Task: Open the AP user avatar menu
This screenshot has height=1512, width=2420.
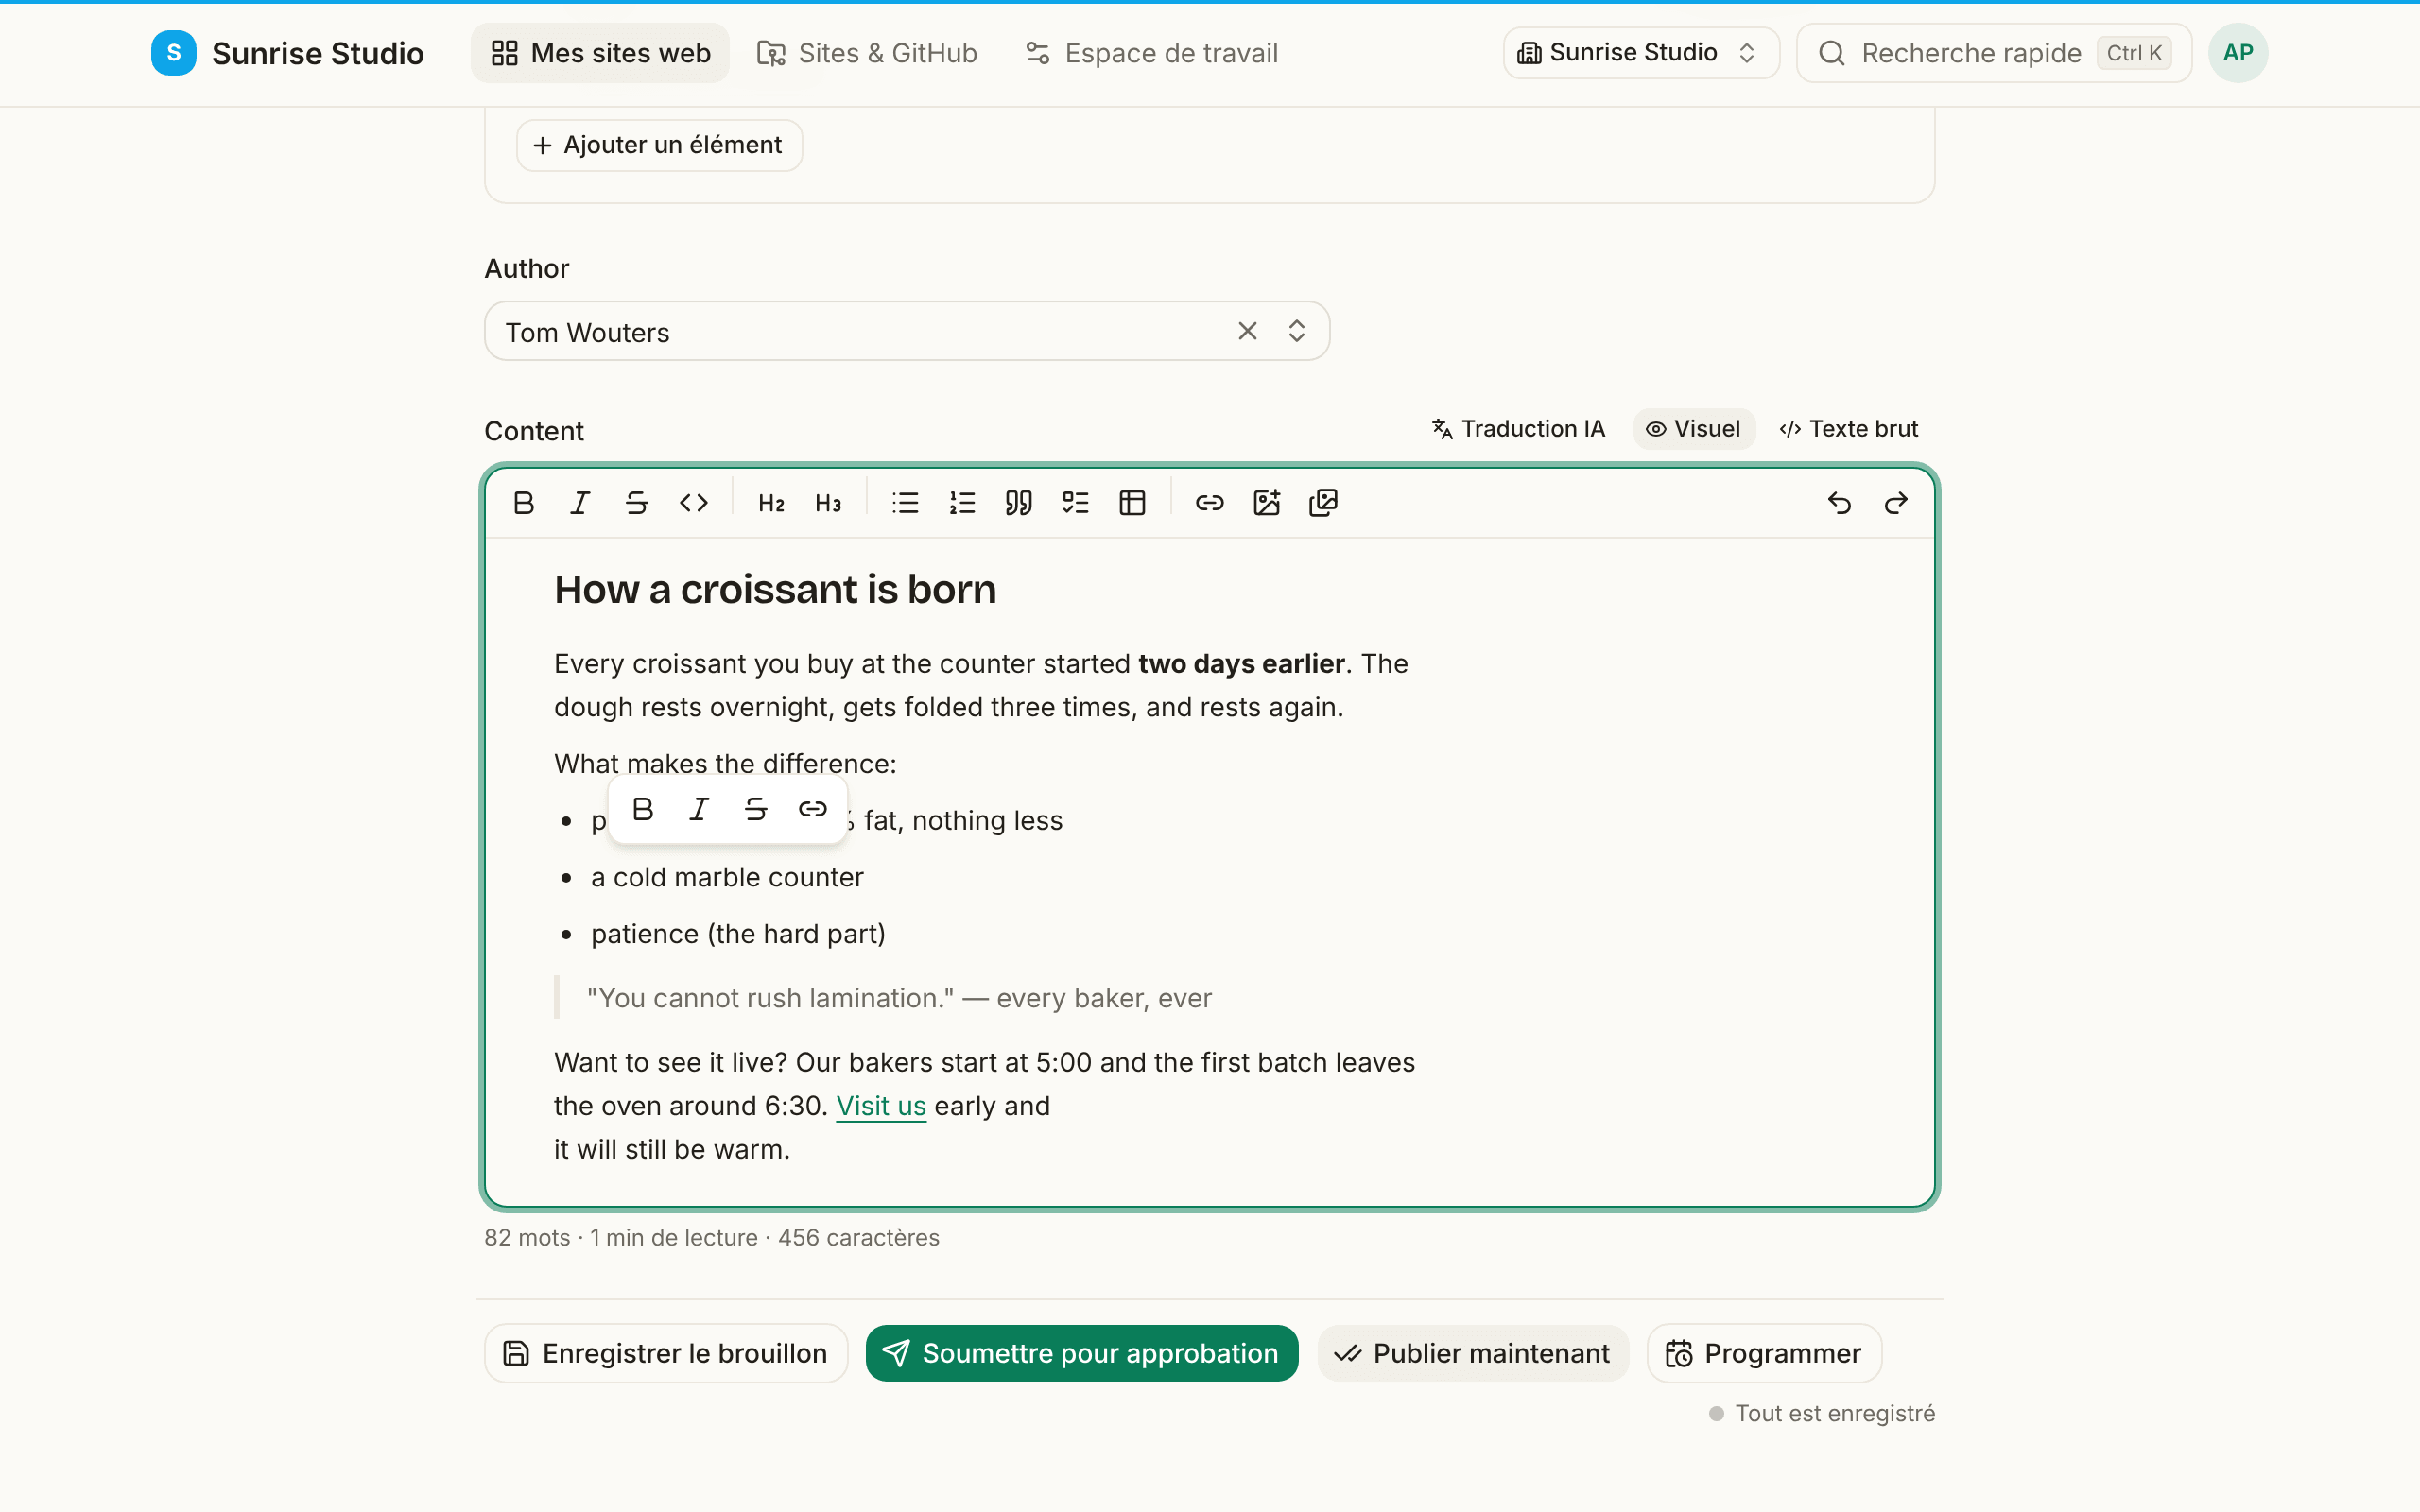Action: [2238, 53]
